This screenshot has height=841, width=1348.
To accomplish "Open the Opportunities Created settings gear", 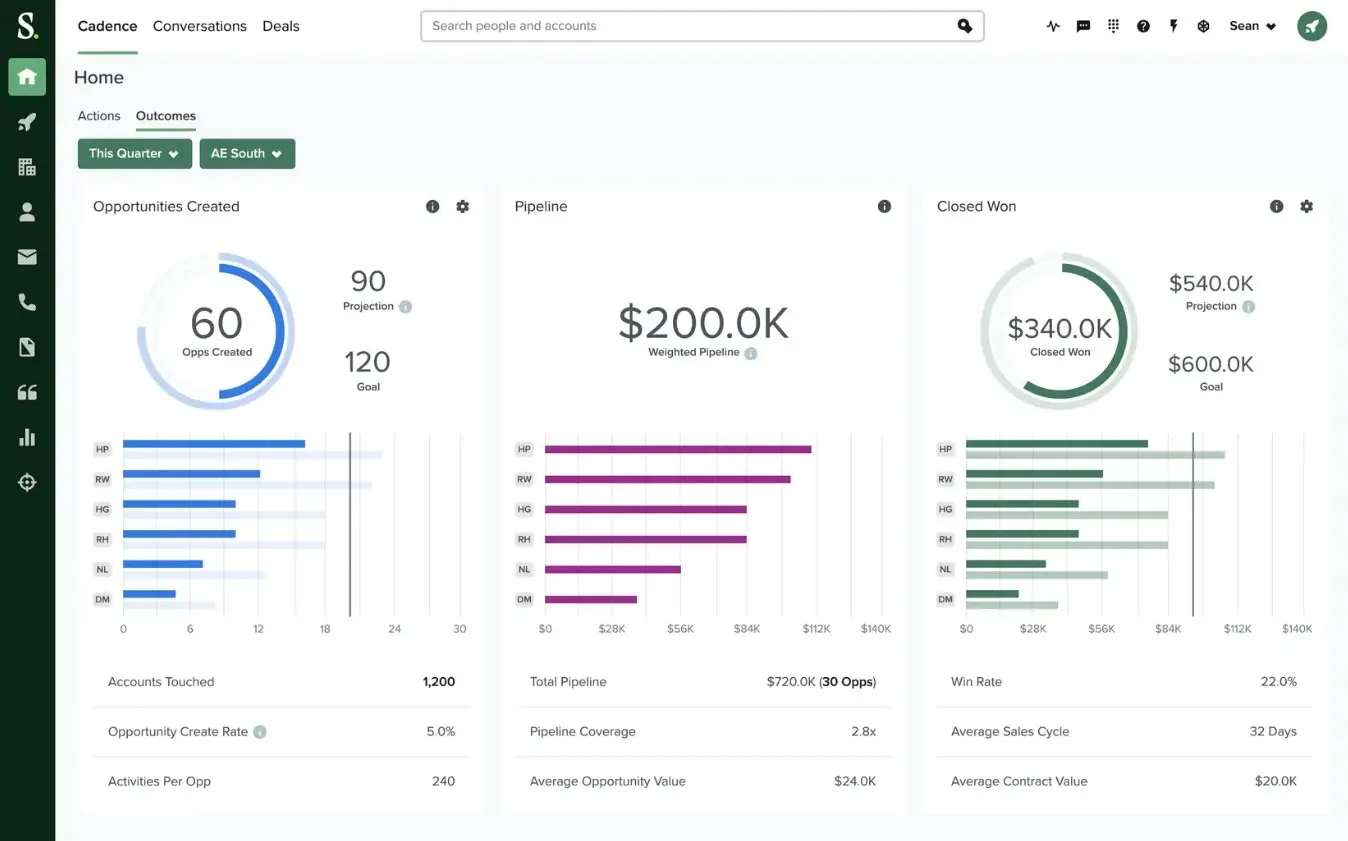I will [x=462, y=206].
